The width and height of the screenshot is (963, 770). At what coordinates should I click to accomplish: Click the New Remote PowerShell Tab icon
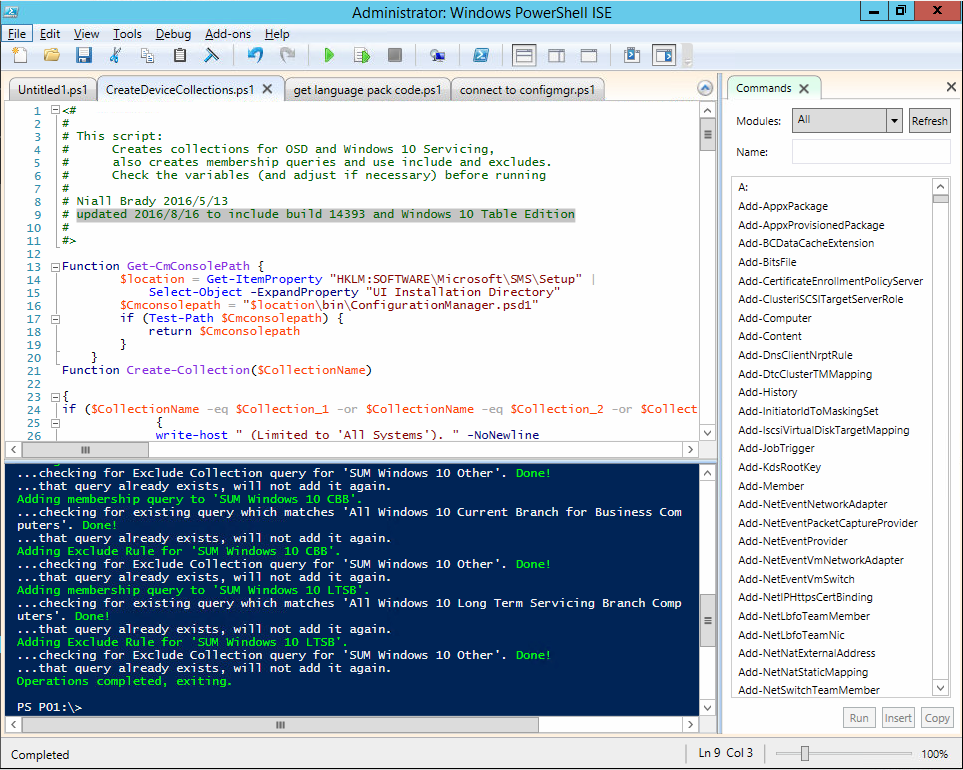(x=437, y=56)
